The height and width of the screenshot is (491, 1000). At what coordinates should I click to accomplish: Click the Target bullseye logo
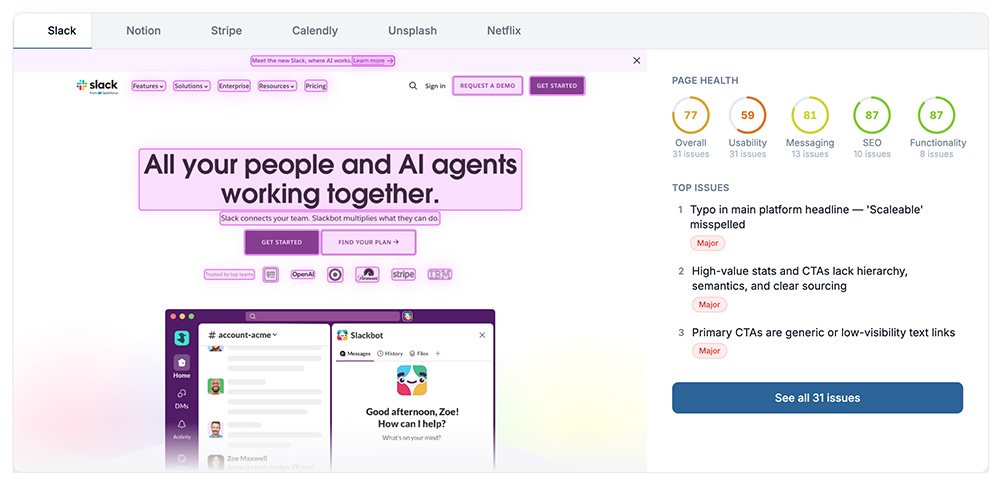click(x=335, y=275)
